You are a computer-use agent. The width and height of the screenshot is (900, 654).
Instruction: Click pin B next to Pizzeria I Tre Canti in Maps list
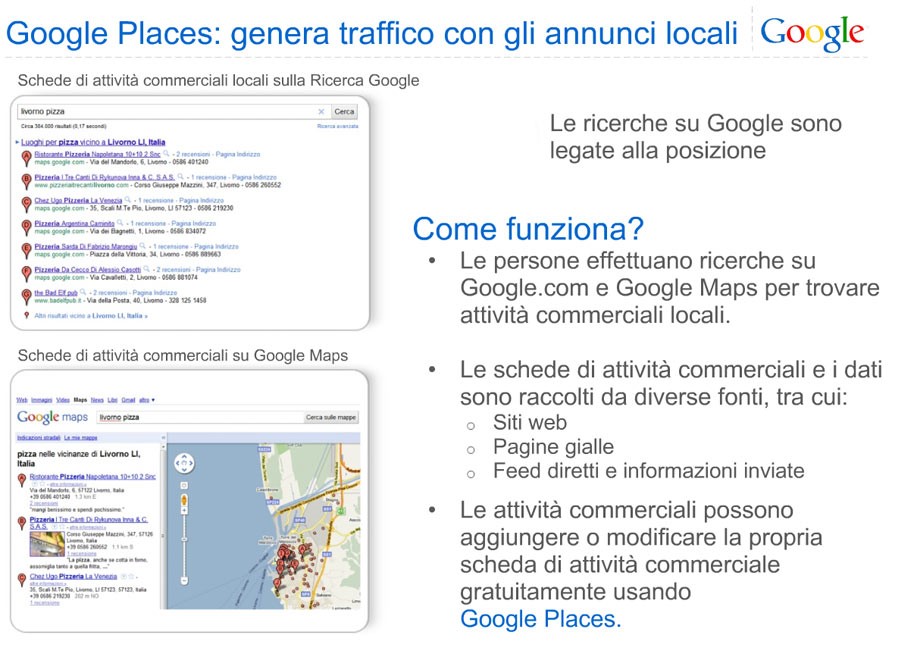pos(22,523)
